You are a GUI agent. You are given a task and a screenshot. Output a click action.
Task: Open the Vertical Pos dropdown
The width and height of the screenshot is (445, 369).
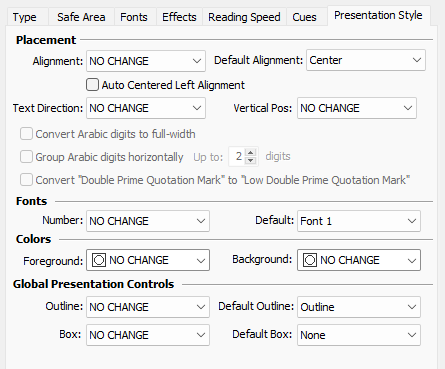pyautogui.click(x=357, y=108)
